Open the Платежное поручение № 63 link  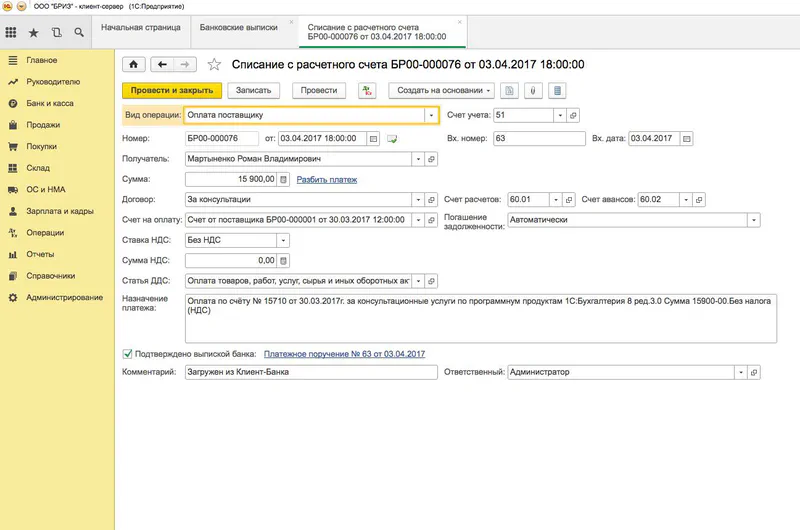point(345,354)
